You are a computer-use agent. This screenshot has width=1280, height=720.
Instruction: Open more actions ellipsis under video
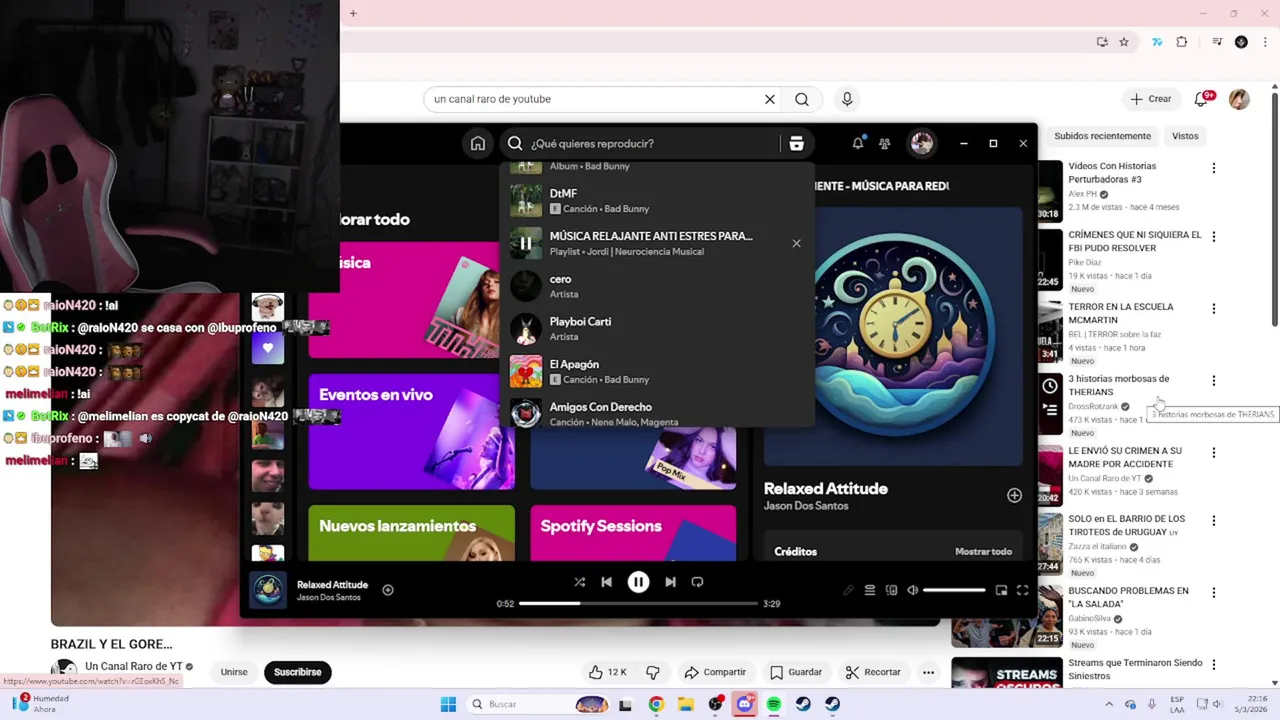[x=929, y=672]
